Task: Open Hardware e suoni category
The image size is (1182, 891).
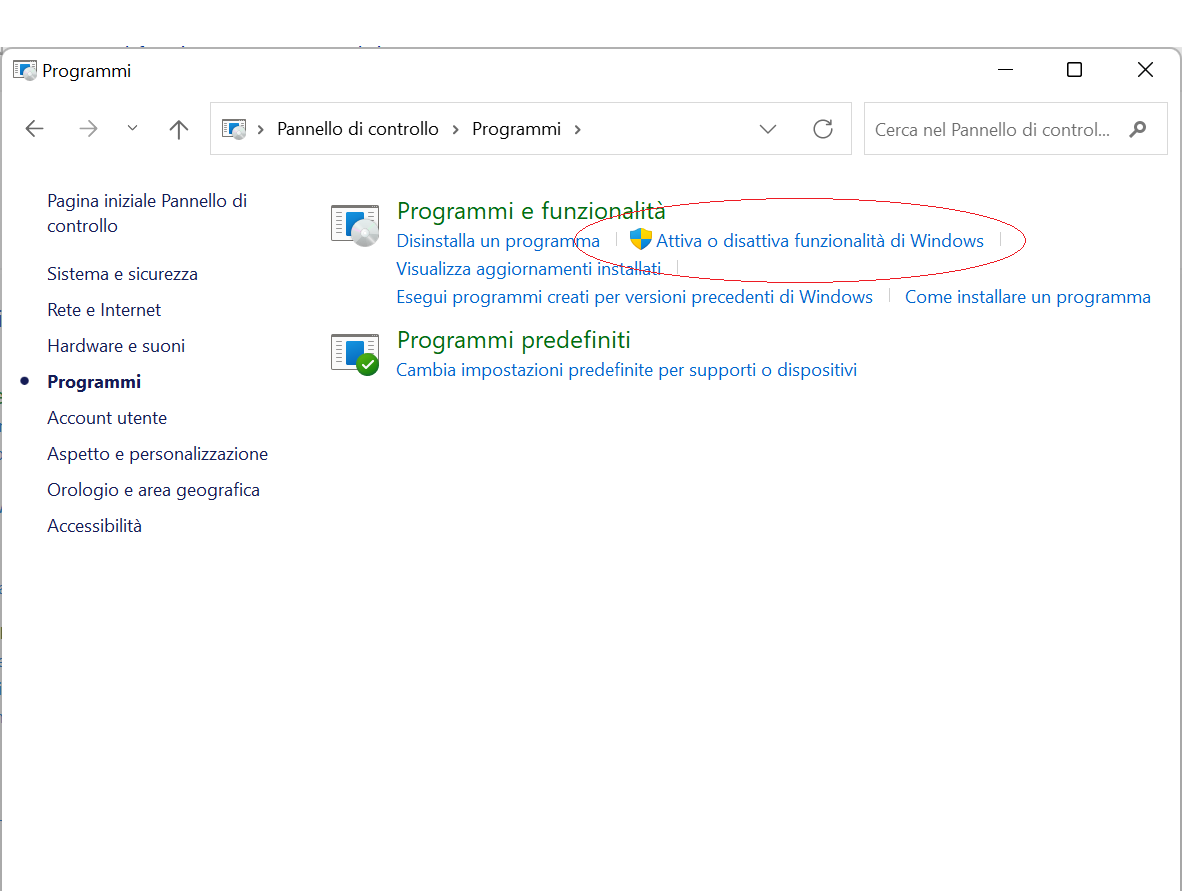Action: pyautogui.click(x=116, y=346)
